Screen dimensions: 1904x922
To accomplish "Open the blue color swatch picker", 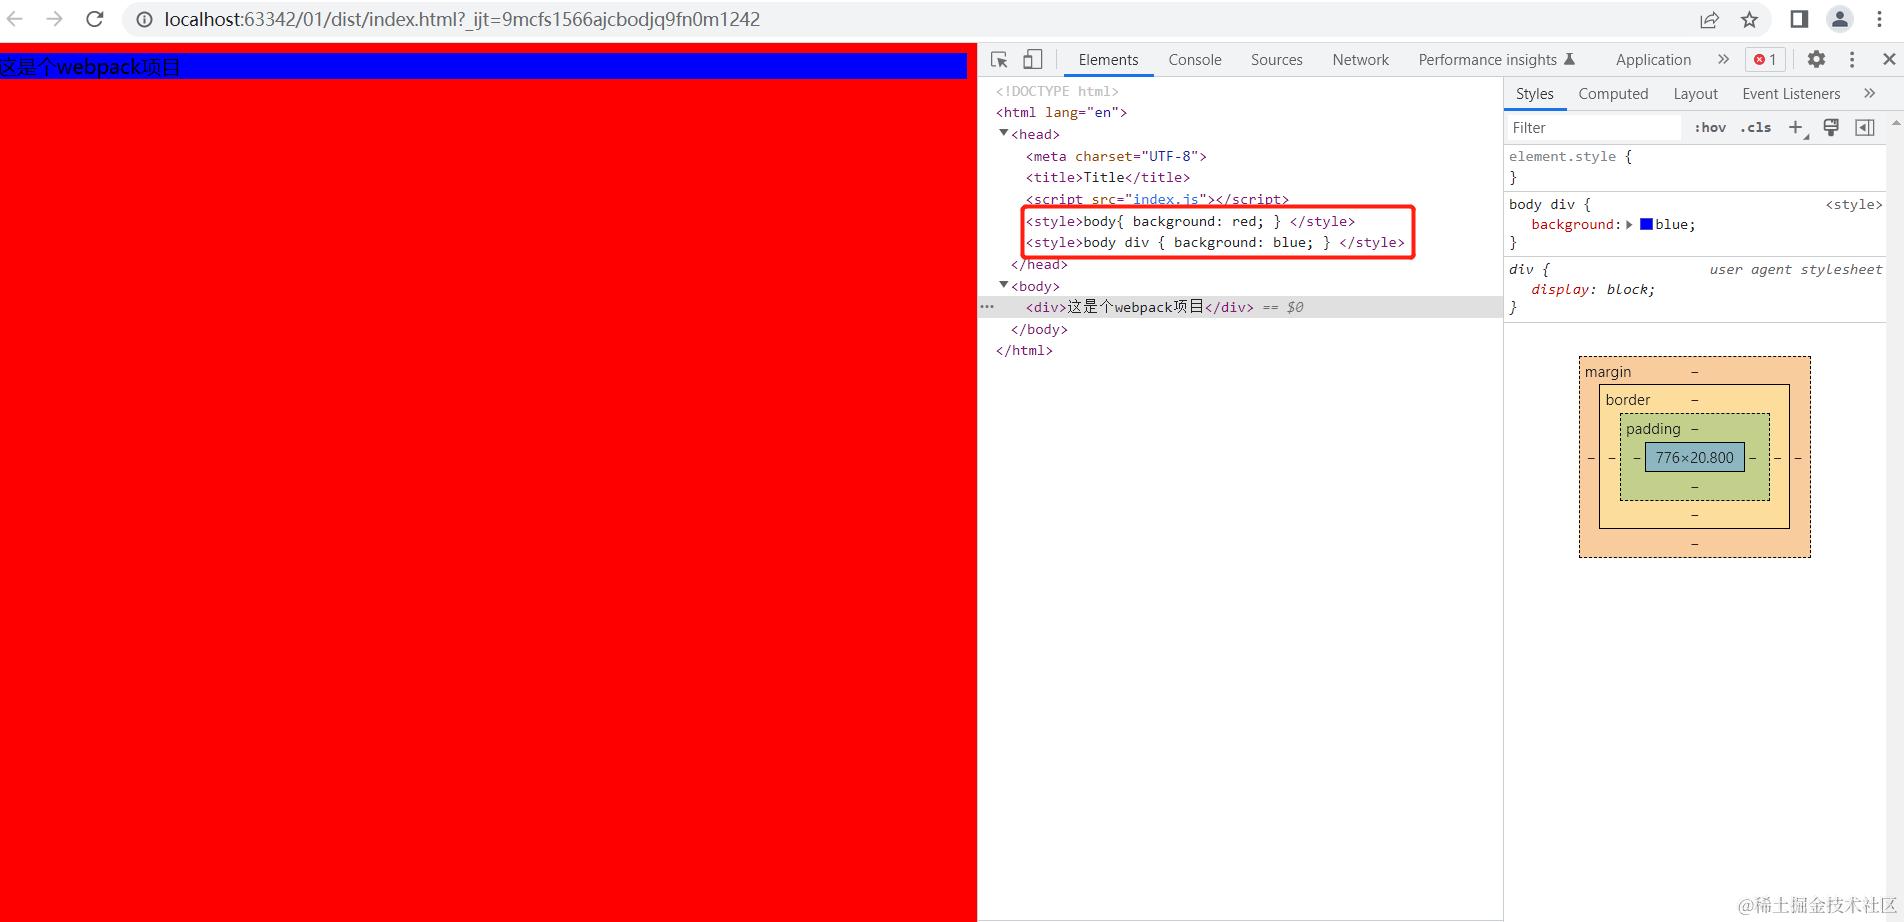I will (1646, 224).
